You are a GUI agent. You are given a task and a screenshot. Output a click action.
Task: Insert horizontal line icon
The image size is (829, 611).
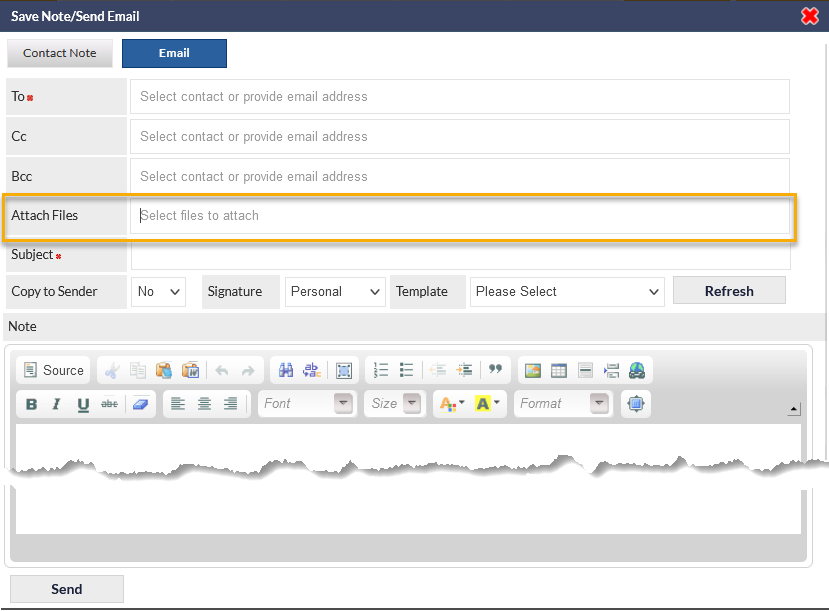click(x=585, y=371)
